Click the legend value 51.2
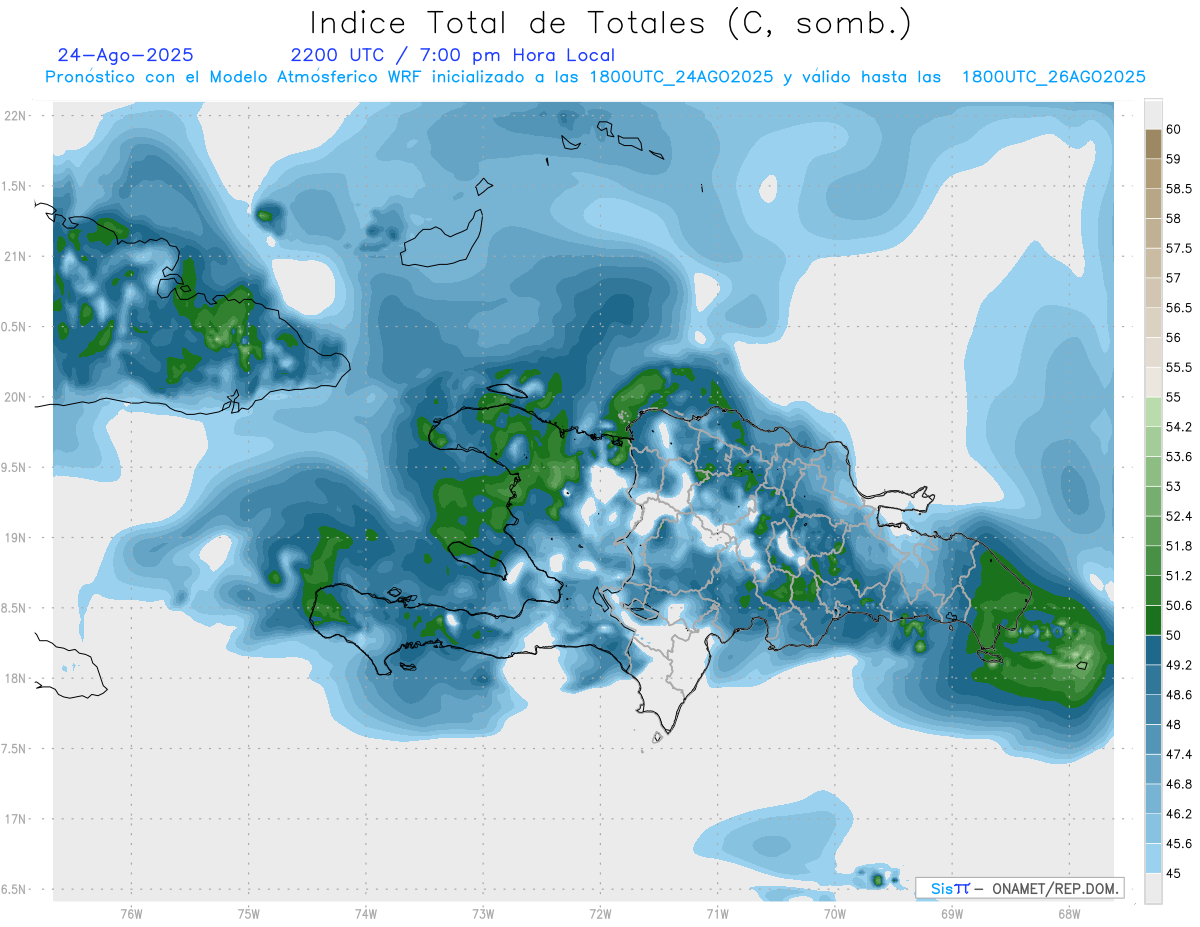 pyautogui.click(x=1180, y=576)
